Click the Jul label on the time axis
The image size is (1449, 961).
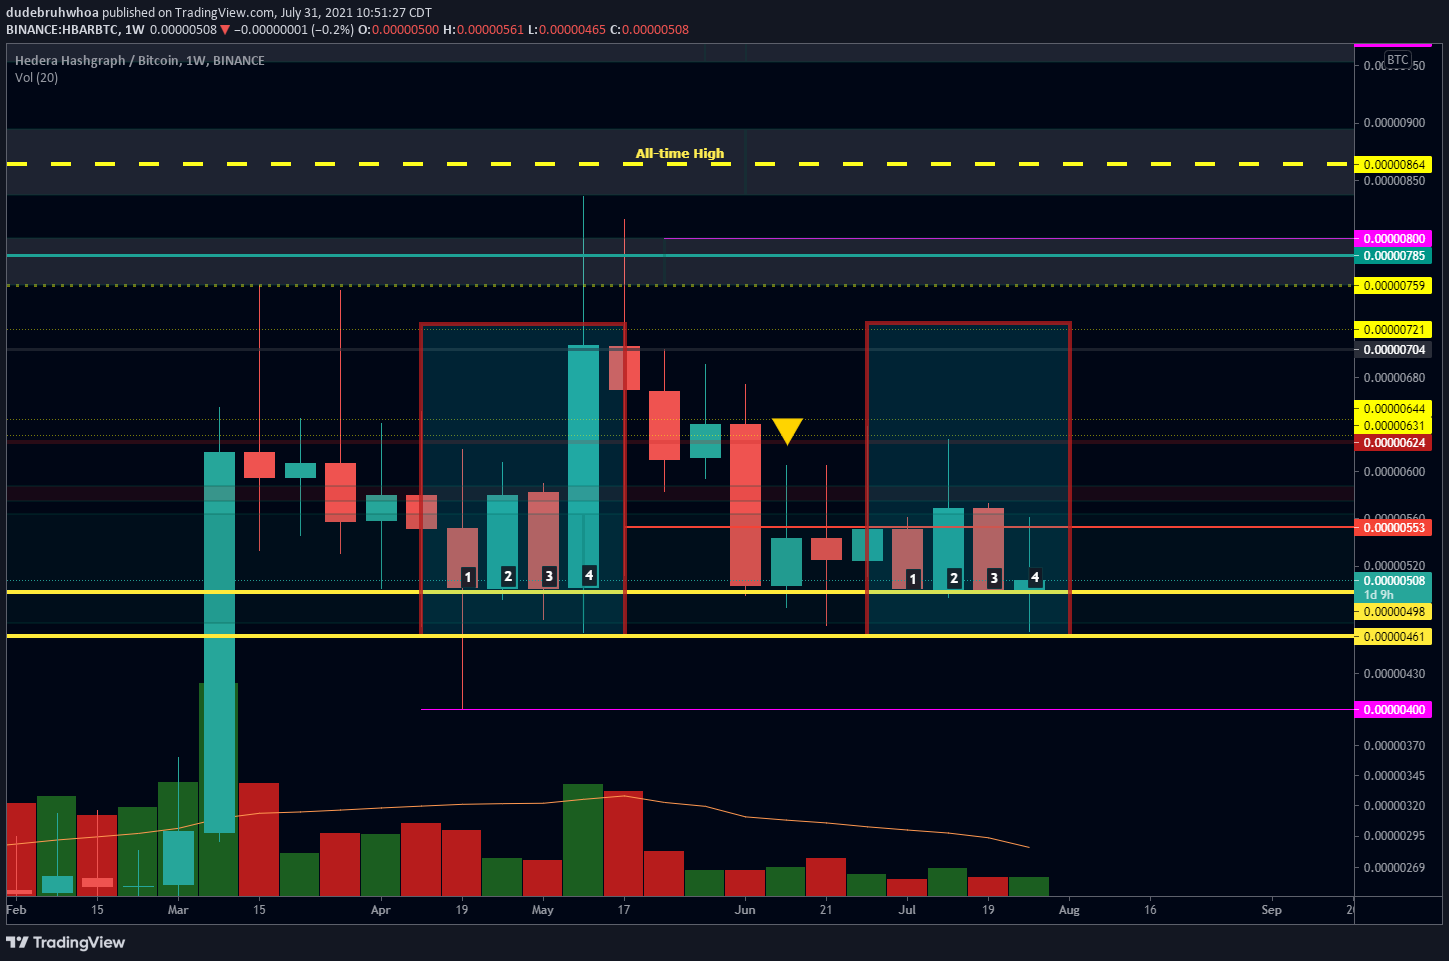click(907, 910)
